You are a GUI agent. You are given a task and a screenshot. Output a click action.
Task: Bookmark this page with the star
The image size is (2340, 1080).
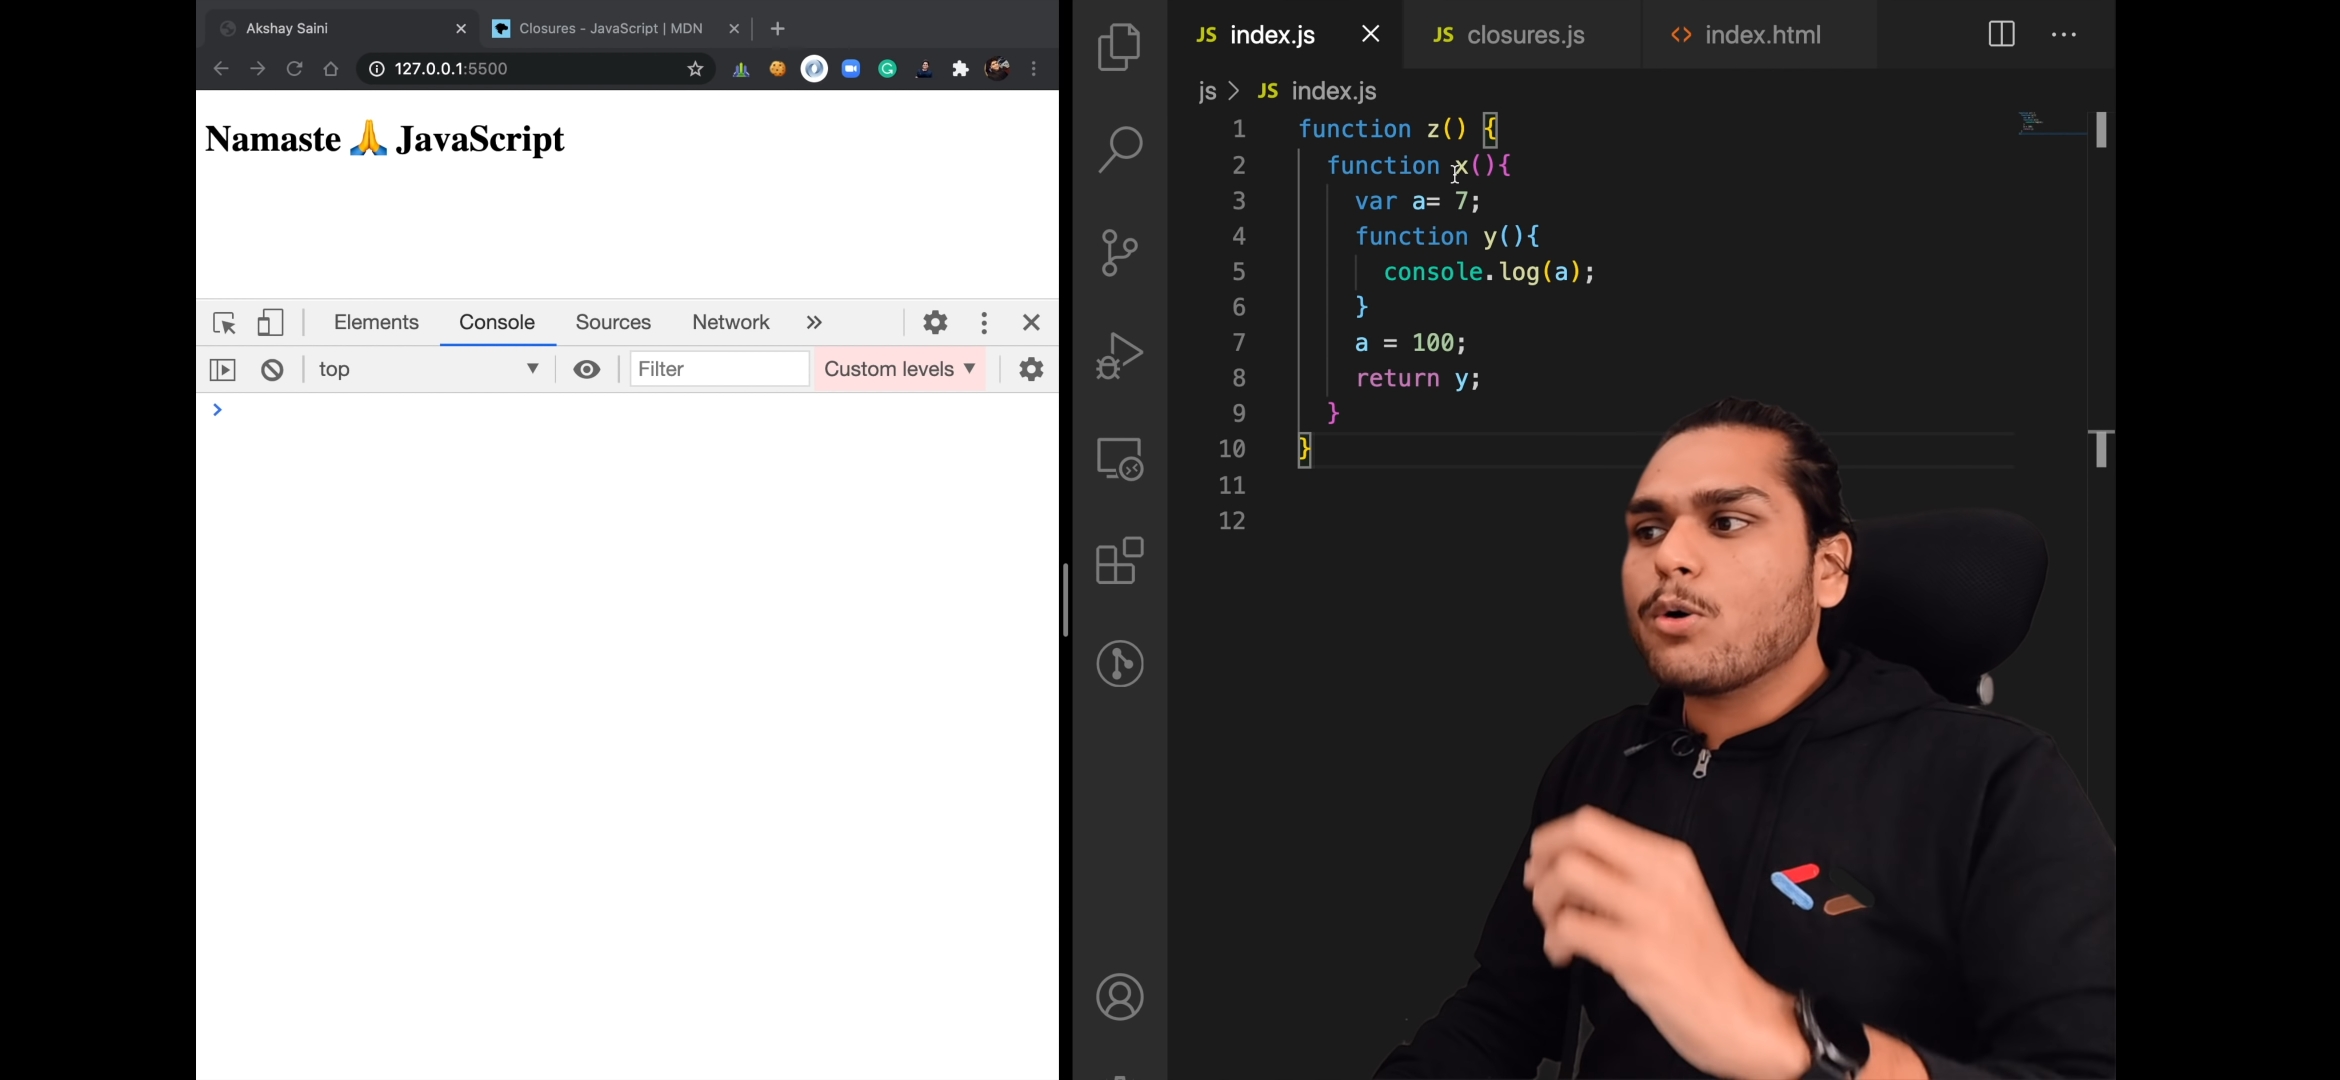pos(695,69)
